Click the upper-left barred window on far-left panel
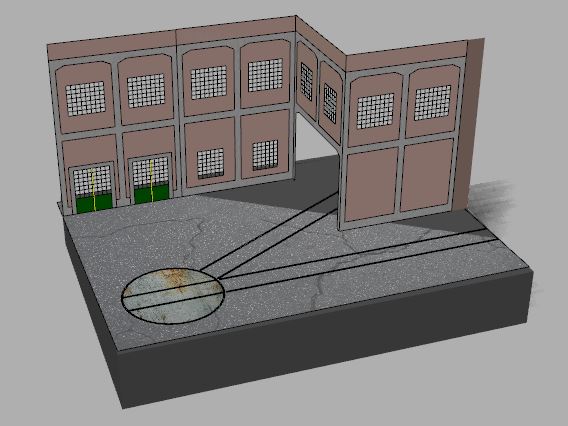Image resolution: width=568 pixels, height=426 pixels. 86,99
